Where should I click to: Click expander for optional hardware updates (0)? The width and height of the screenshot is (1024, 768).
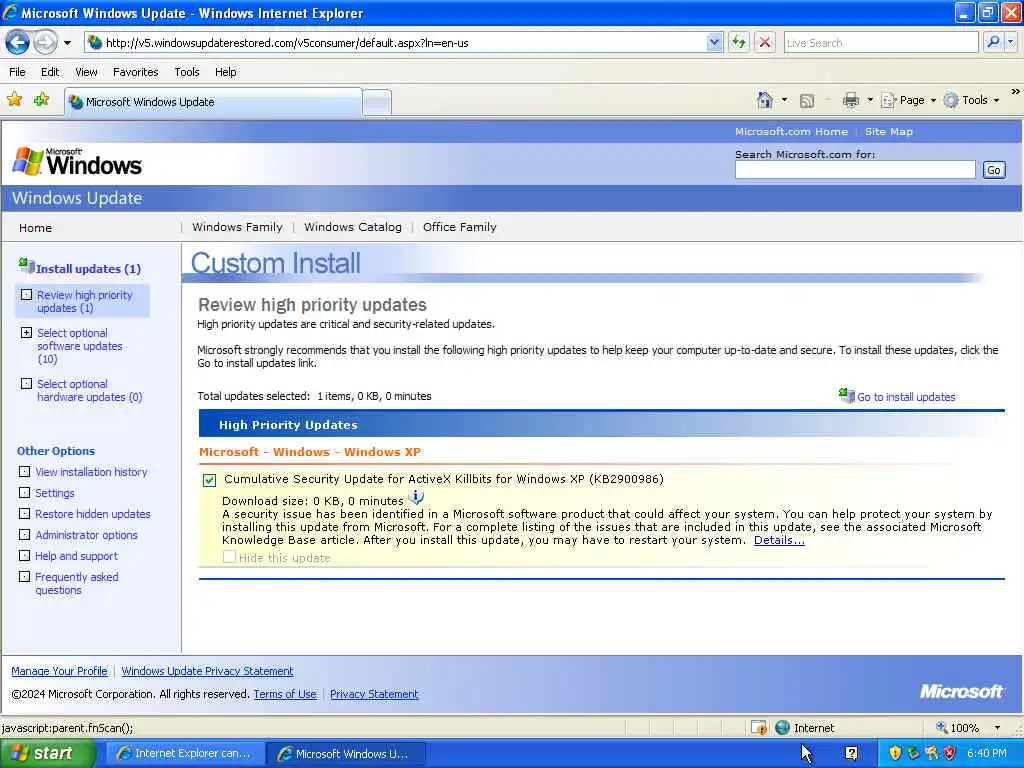pos(26,383)
